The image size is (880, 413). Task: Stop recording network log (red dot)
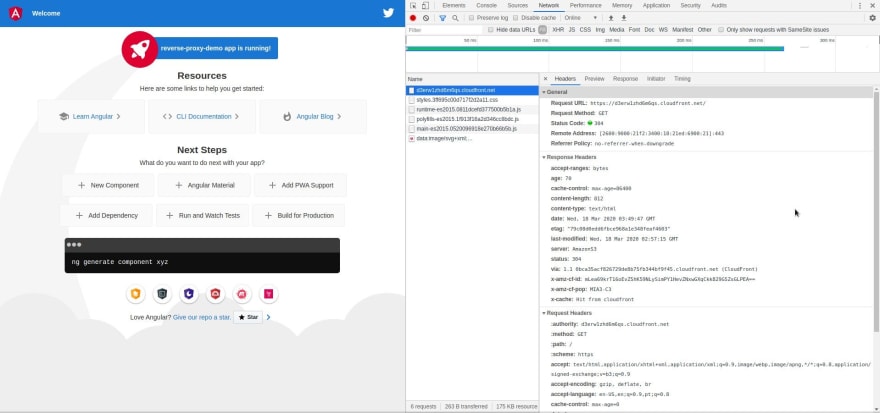click(413, 18)
